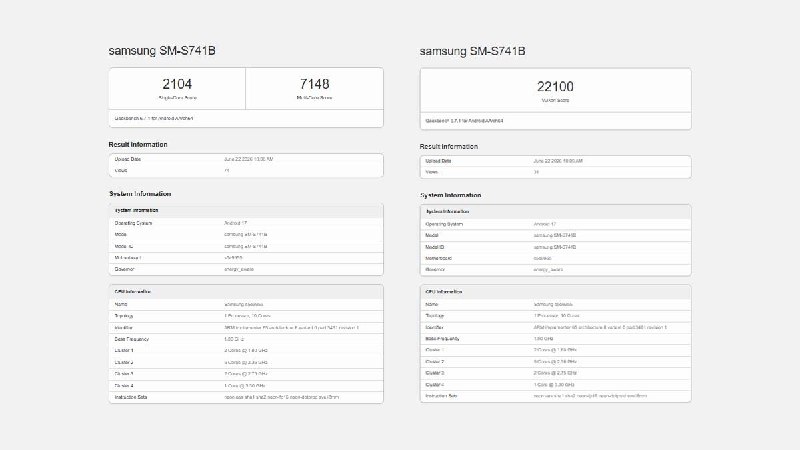Click the Result Information heading in the CPU result
This screenshot has width=800, height=450.
(x=138, y=144)
